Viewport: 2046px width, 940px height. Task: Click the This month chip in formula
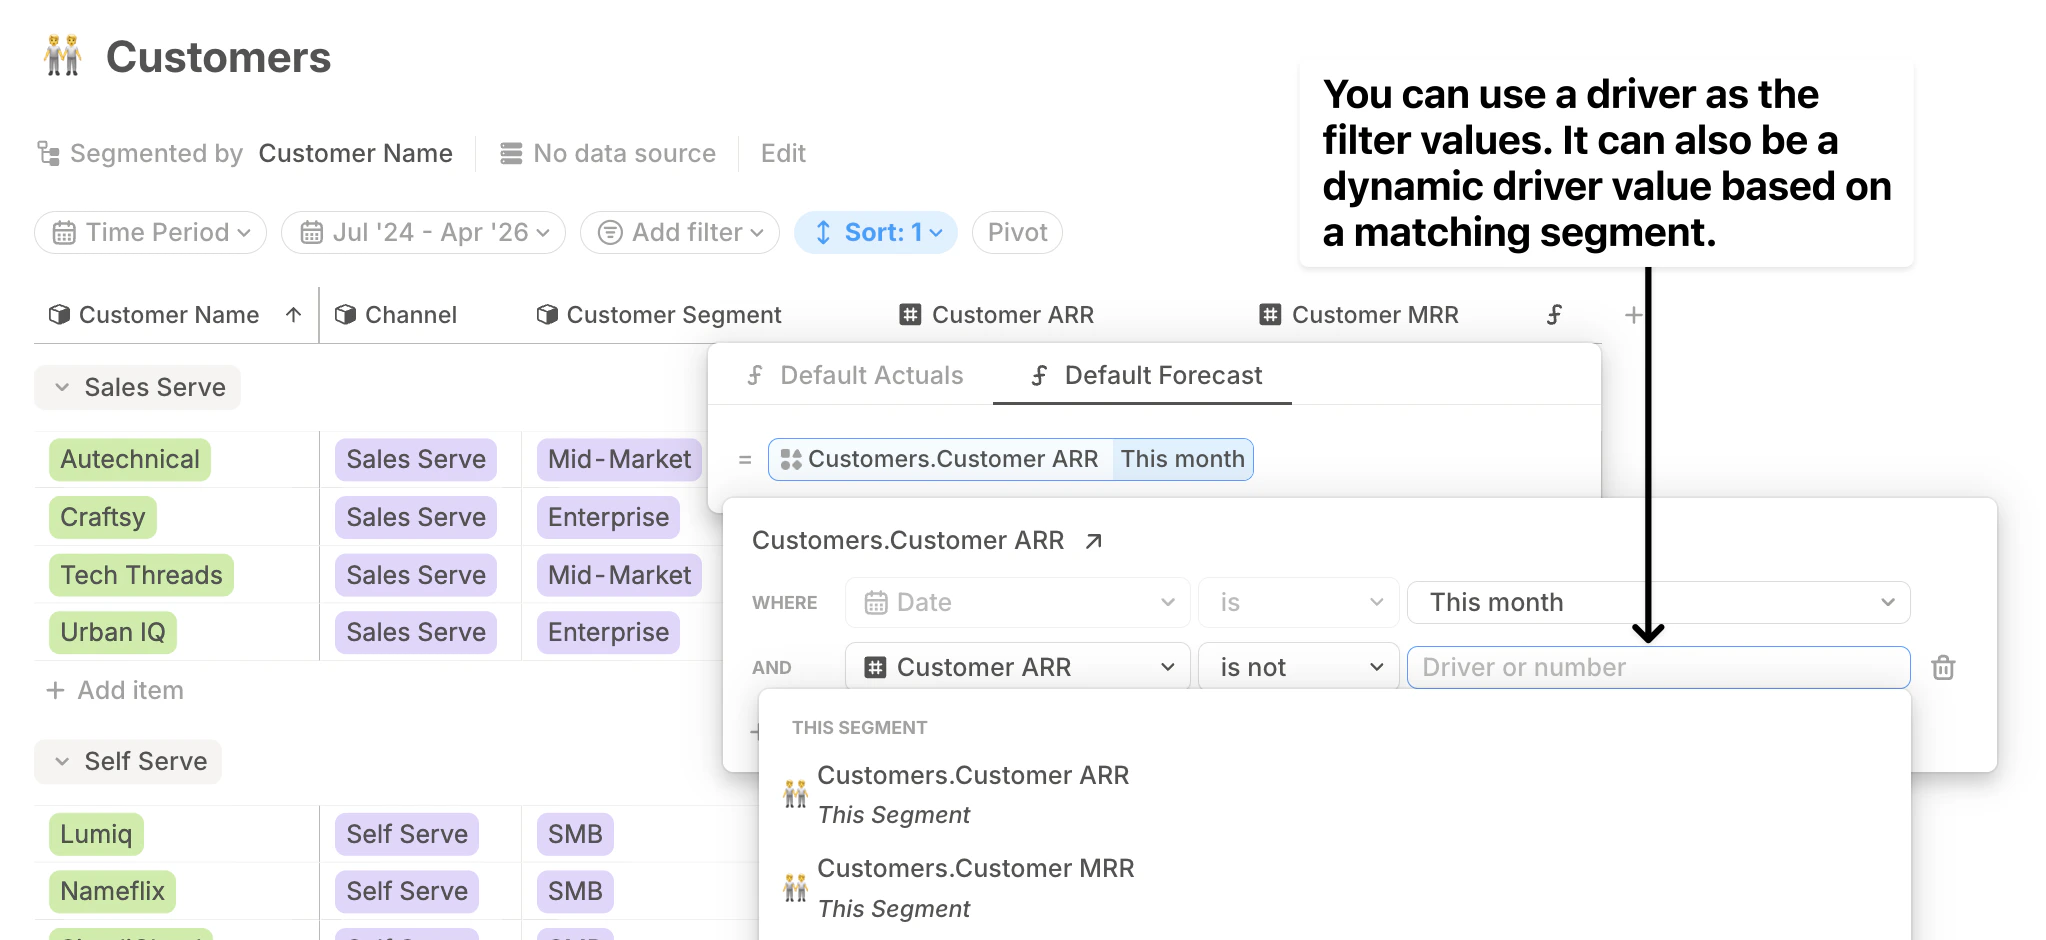[x=1182, y=459]
